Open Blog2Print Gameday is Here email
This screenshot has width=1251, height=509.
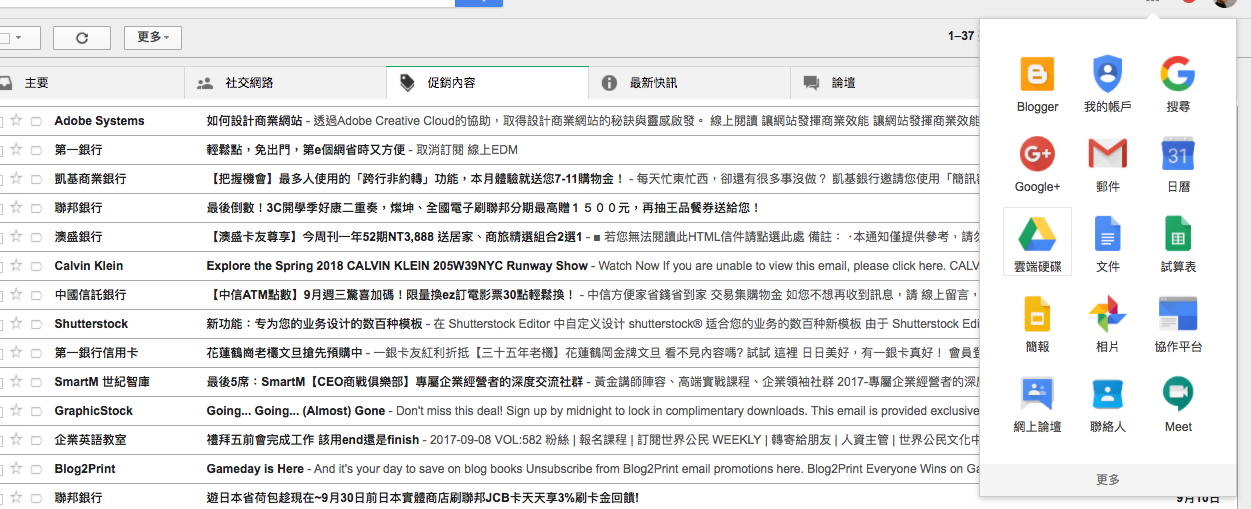tap(490, 469)
